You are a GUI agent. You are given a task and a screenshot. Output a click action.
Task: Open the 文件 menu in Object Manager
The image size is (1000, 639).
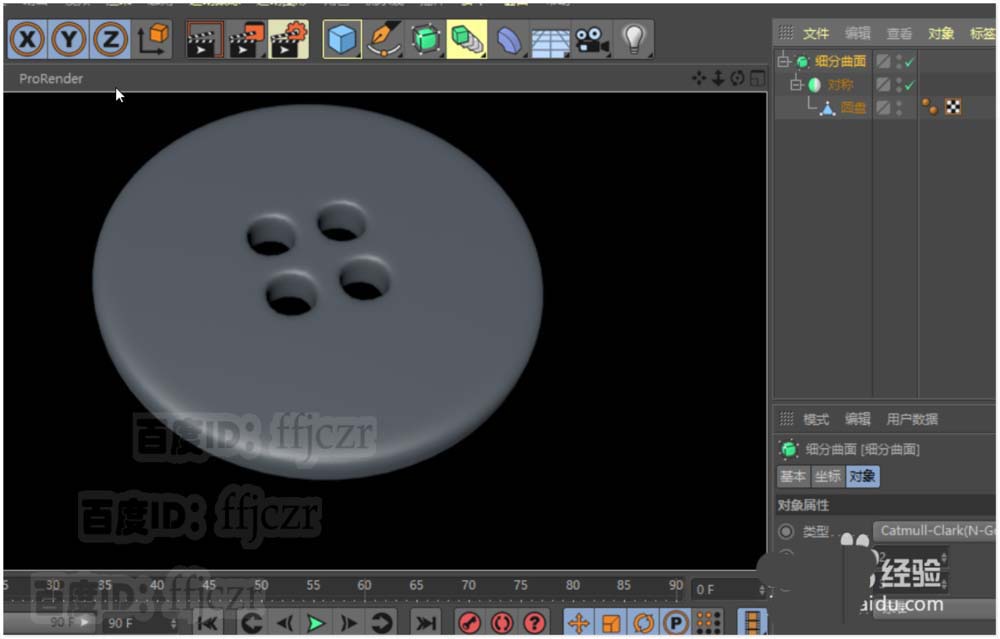coord(816,33)
